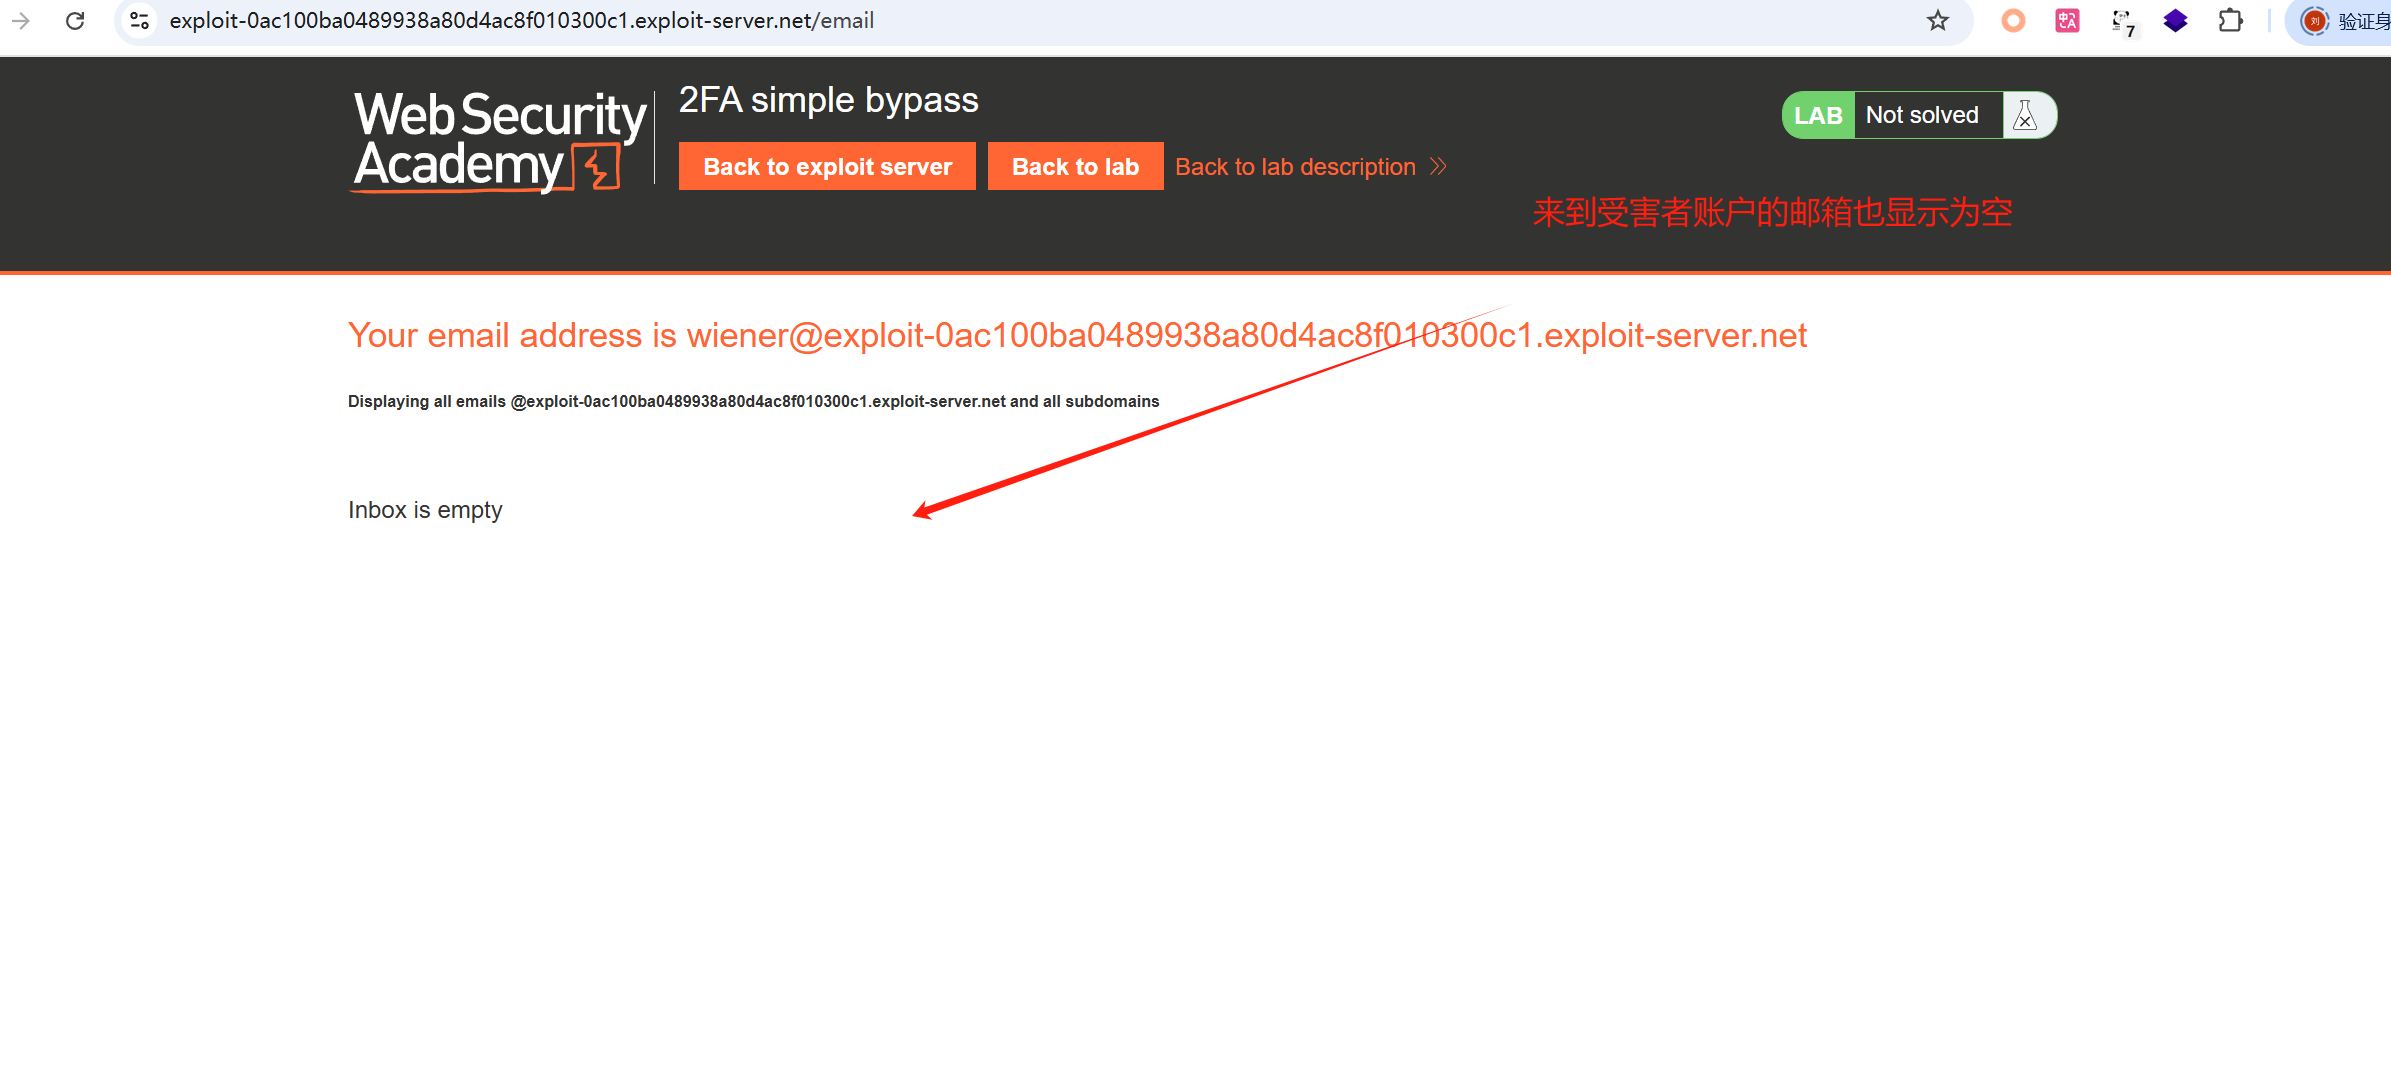Click the wiener email address heading
The height and width of the screenshot is (1072, 2391).
(1076, 336)
